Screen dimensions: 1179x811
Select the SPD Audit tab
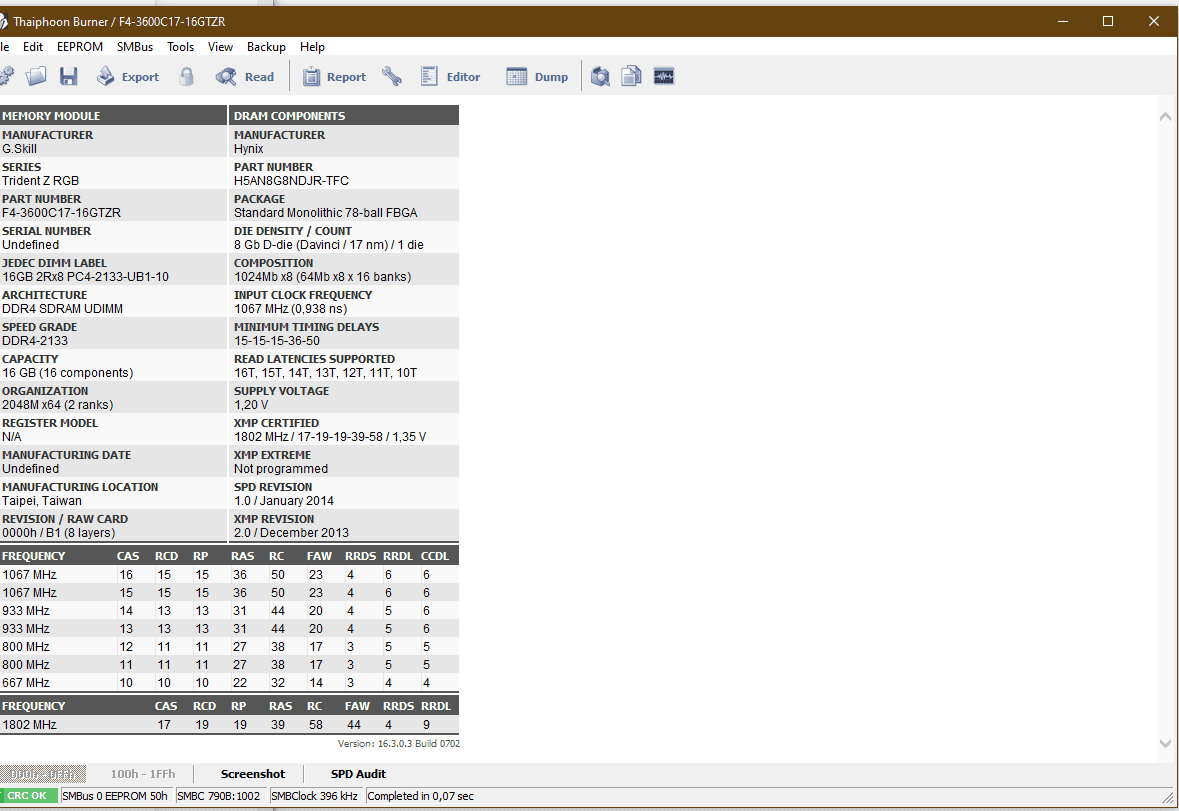(x=358, y=773)
